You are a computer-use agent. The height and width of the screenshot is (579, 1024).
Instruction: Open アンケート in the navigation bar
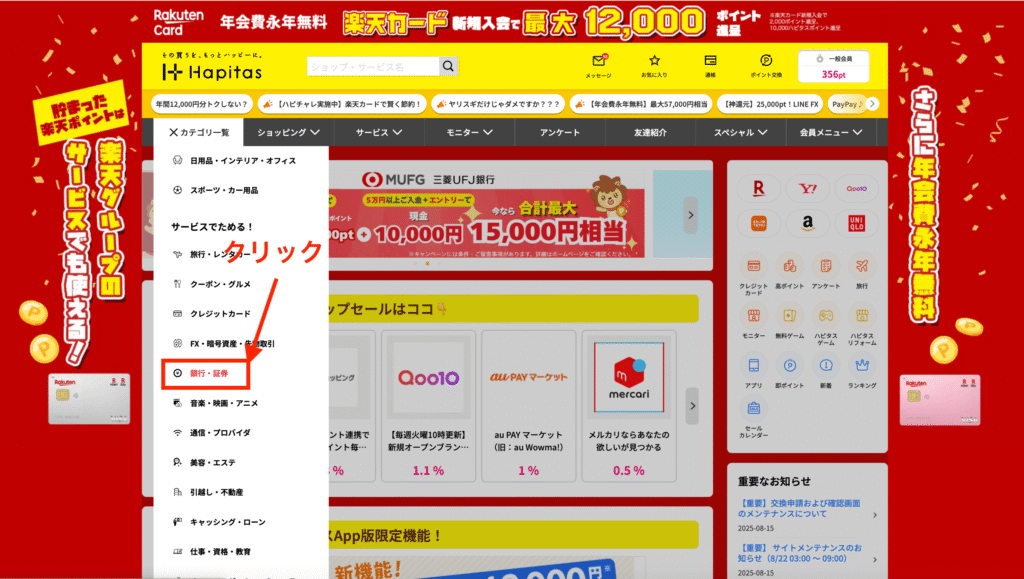[560, 133]
